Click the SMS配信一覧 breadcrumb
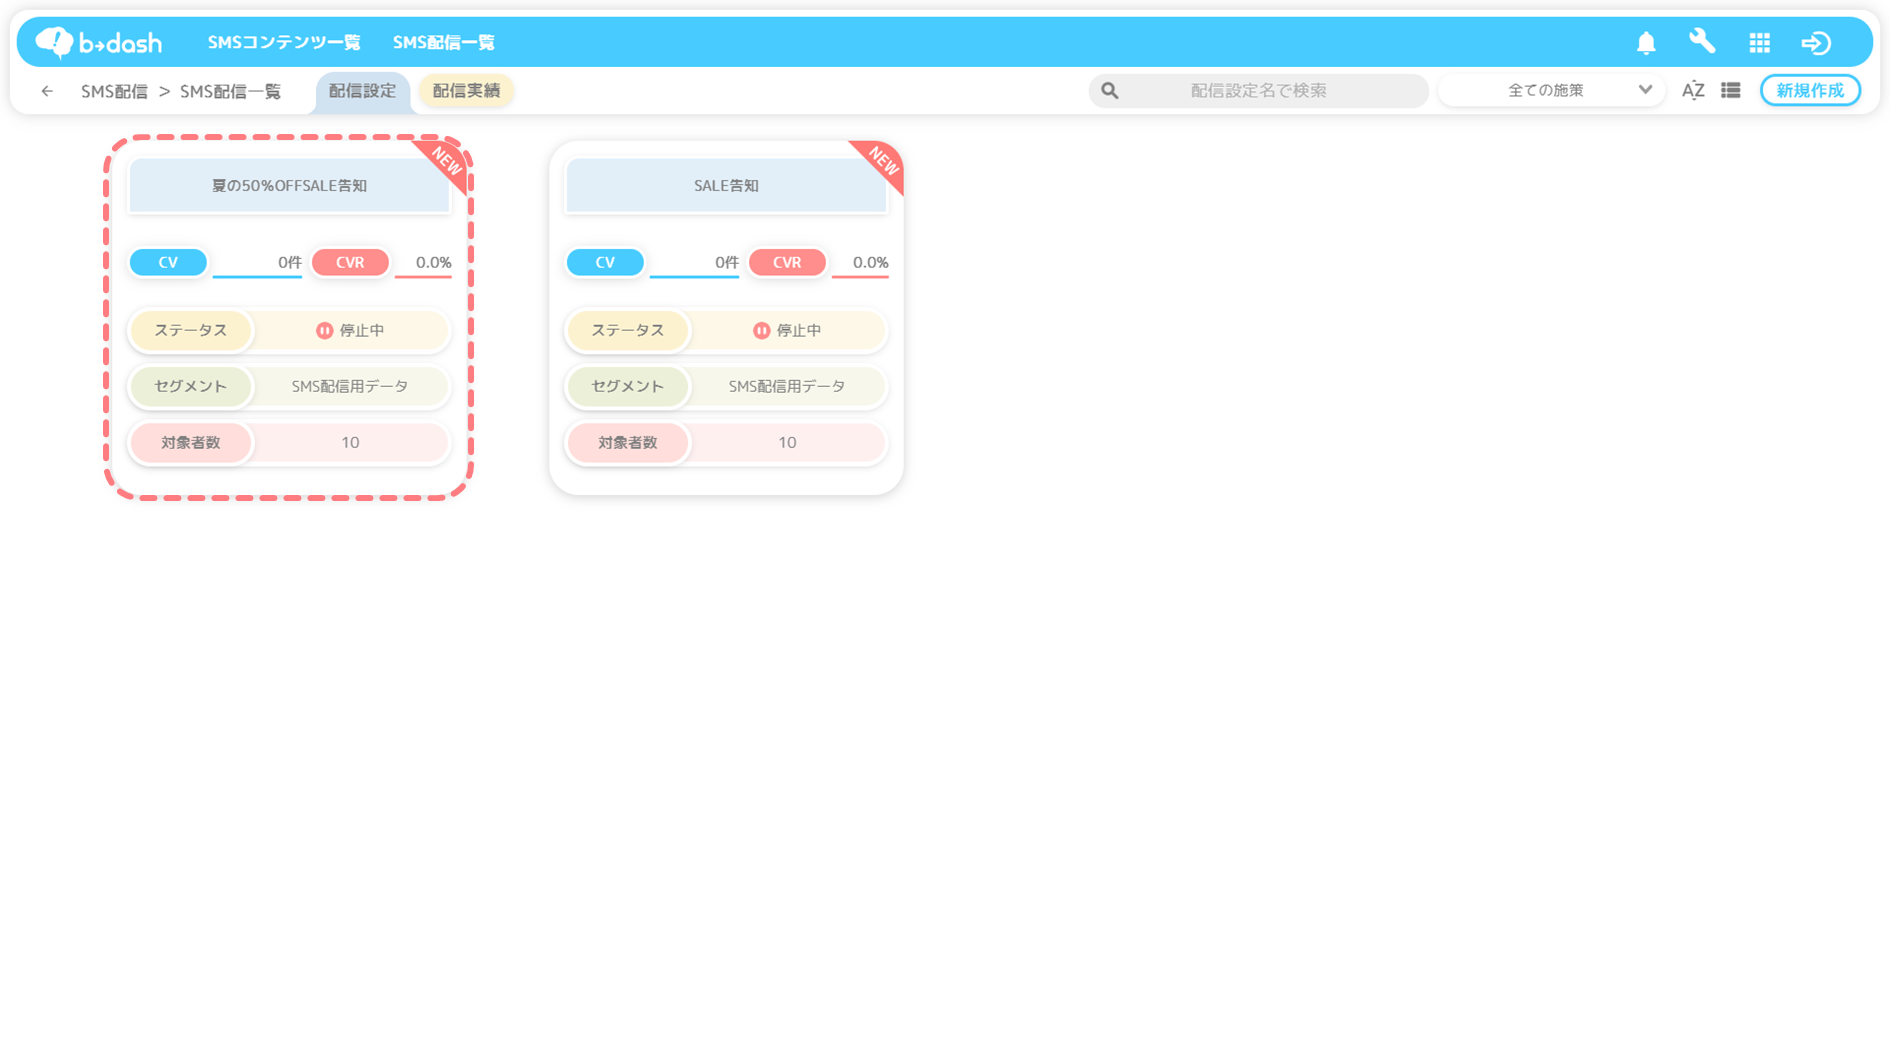The image size is (1890, 1063). (230, 91)
